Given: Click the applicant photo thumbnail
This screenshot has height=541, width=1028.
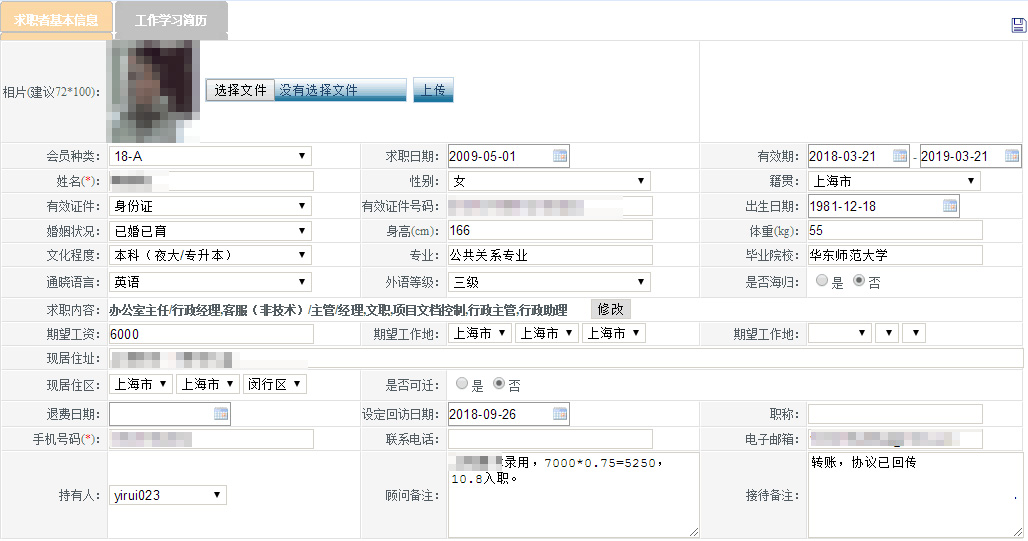Looking at the screenshot, I should [155, 91].
